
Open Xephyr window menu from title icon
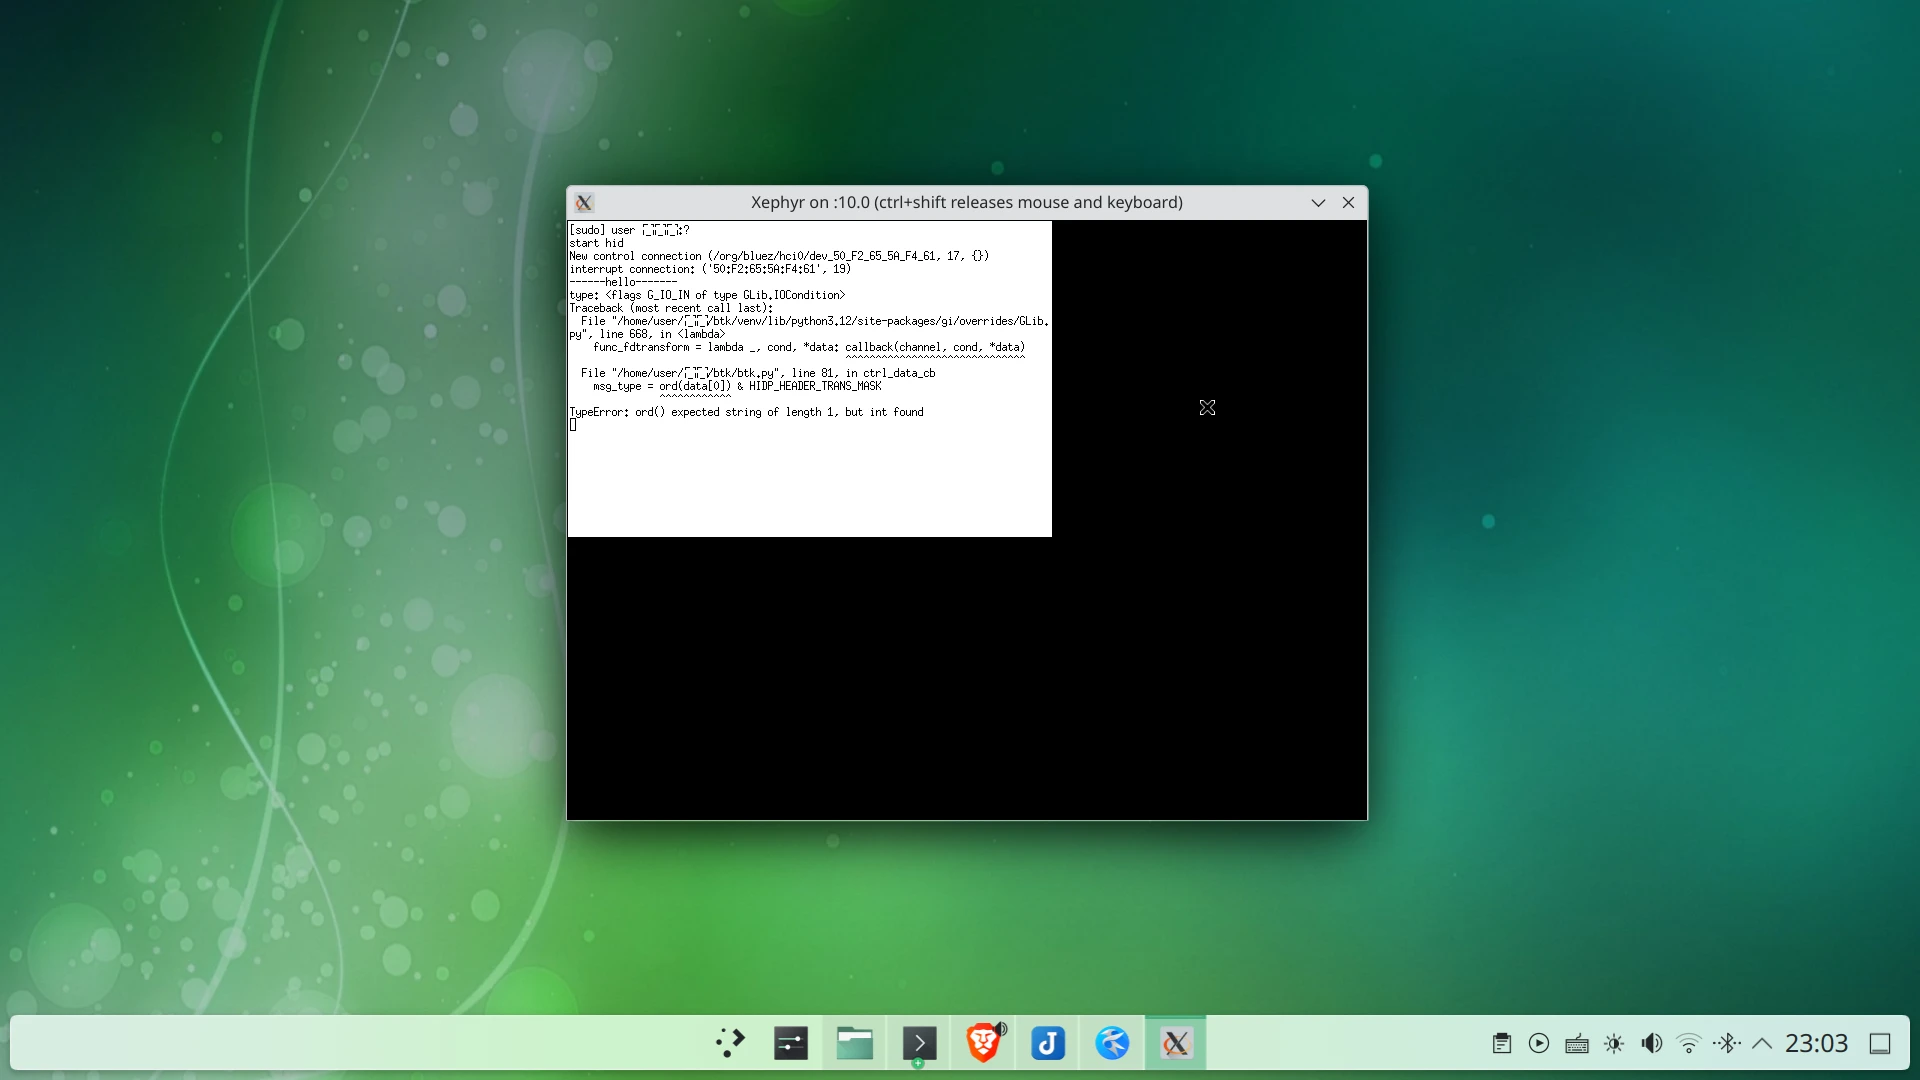[x=585, y=202]
